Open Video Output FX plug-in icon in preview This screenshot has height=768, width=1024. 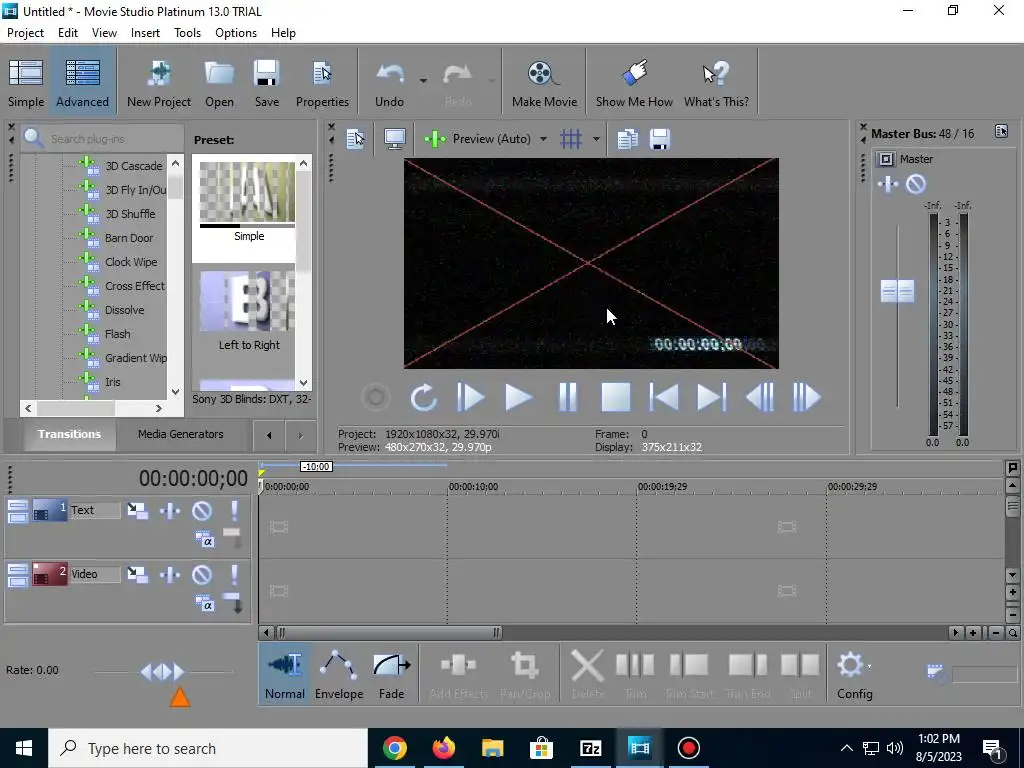coord(434,139)
